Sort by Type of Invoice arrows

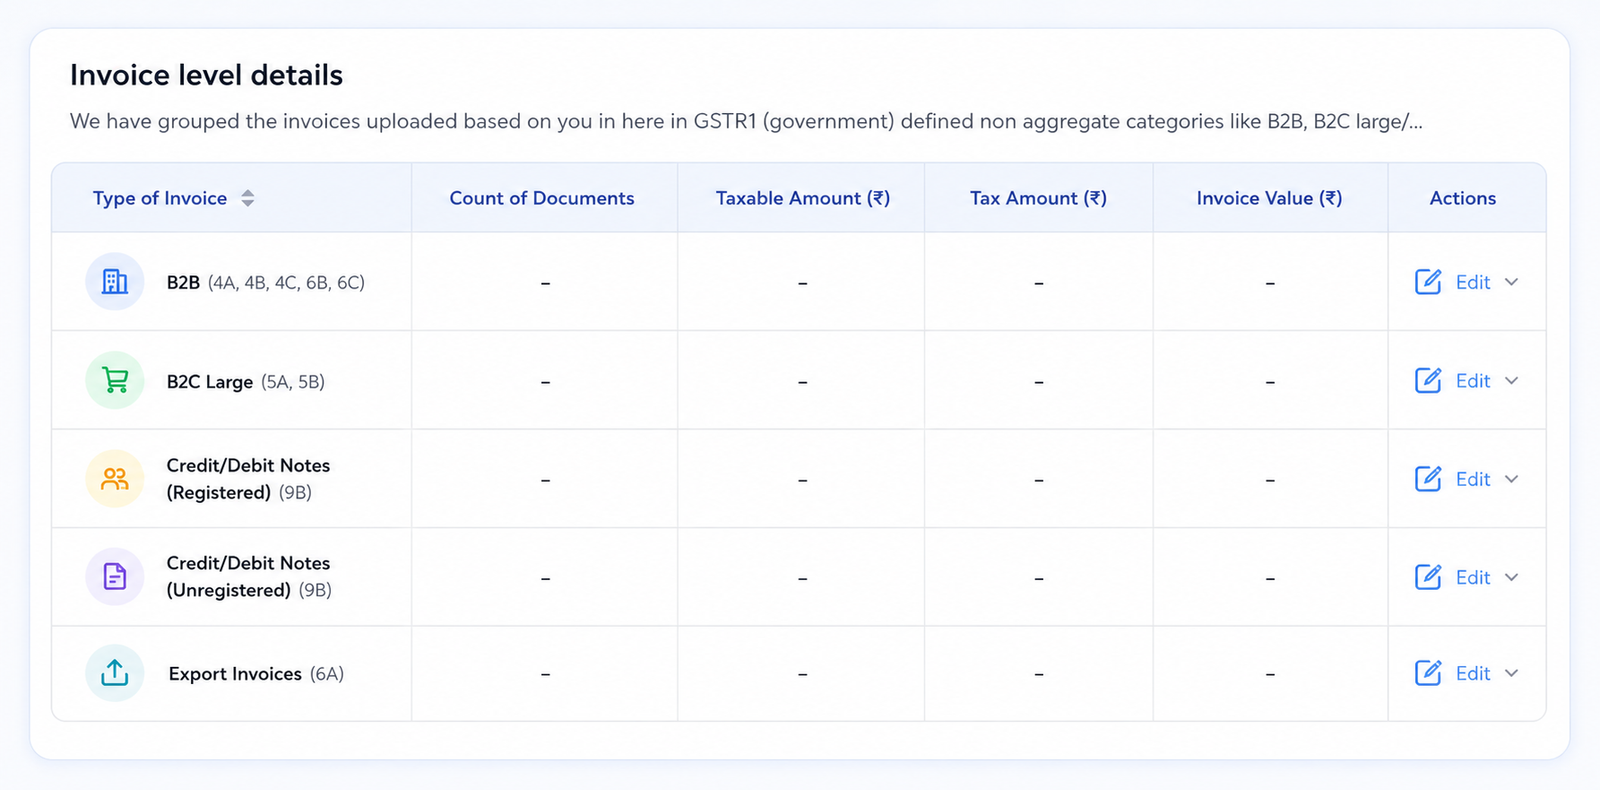click(x=248, y=198)
